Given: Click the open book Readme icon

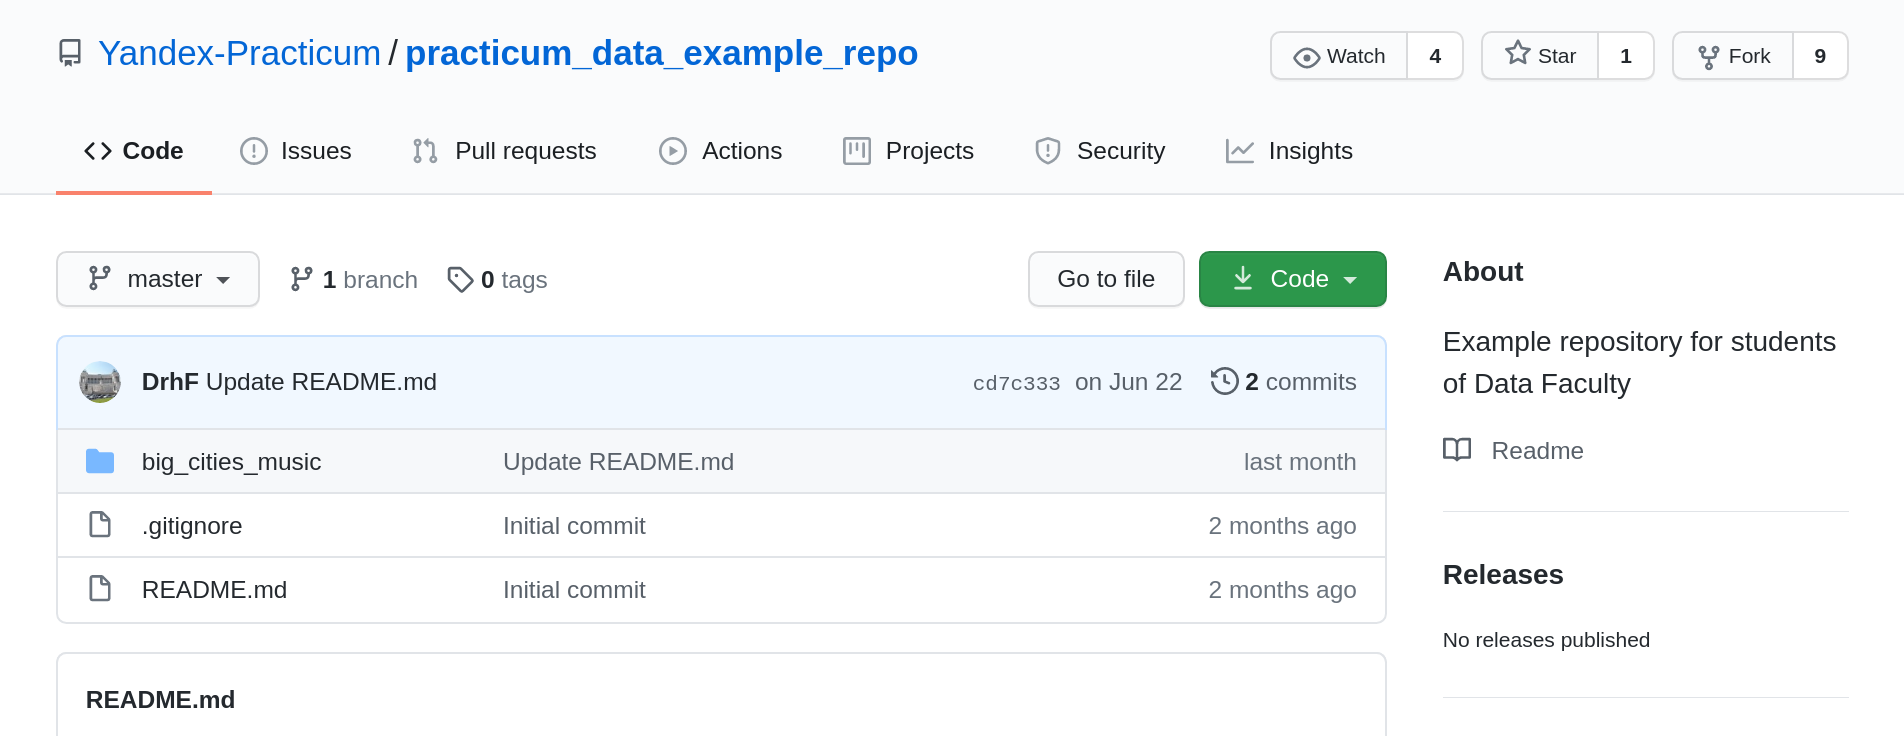Looking at the screenshot, I should pos(1457,450).
